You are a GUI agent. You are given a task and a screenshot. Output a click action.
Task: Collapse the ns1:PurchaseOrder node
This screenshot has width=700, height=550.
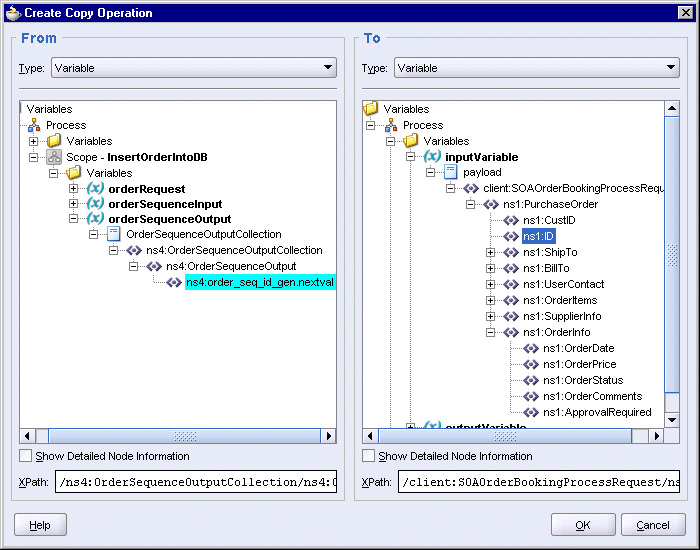(x=471, y=204)
